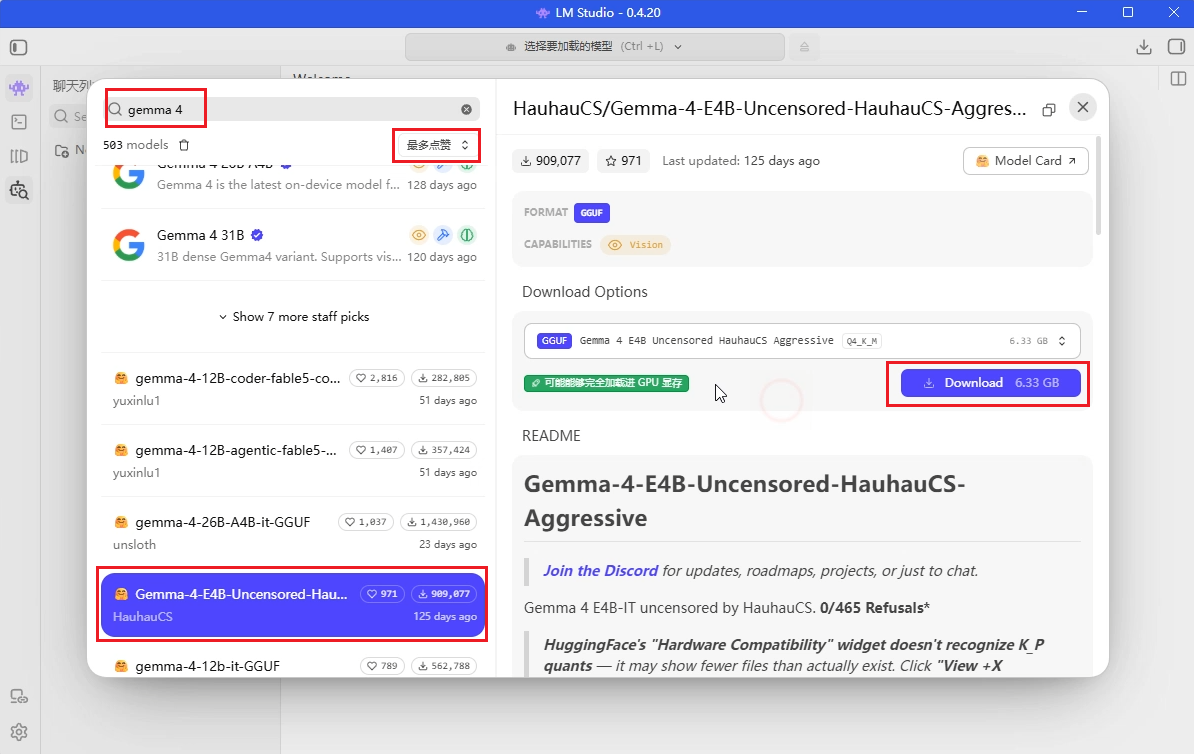Click the 2,816 likes badge on coder-fable5

(x=376, y=378)
